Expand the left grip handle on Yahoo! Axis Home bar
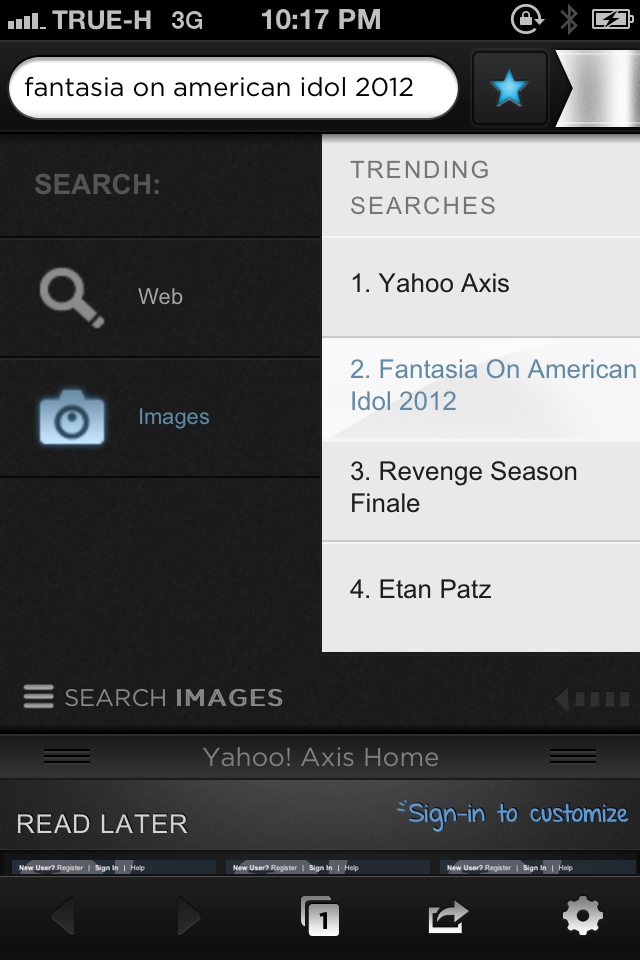The image size is (640, 960). (x=67, y=757)
